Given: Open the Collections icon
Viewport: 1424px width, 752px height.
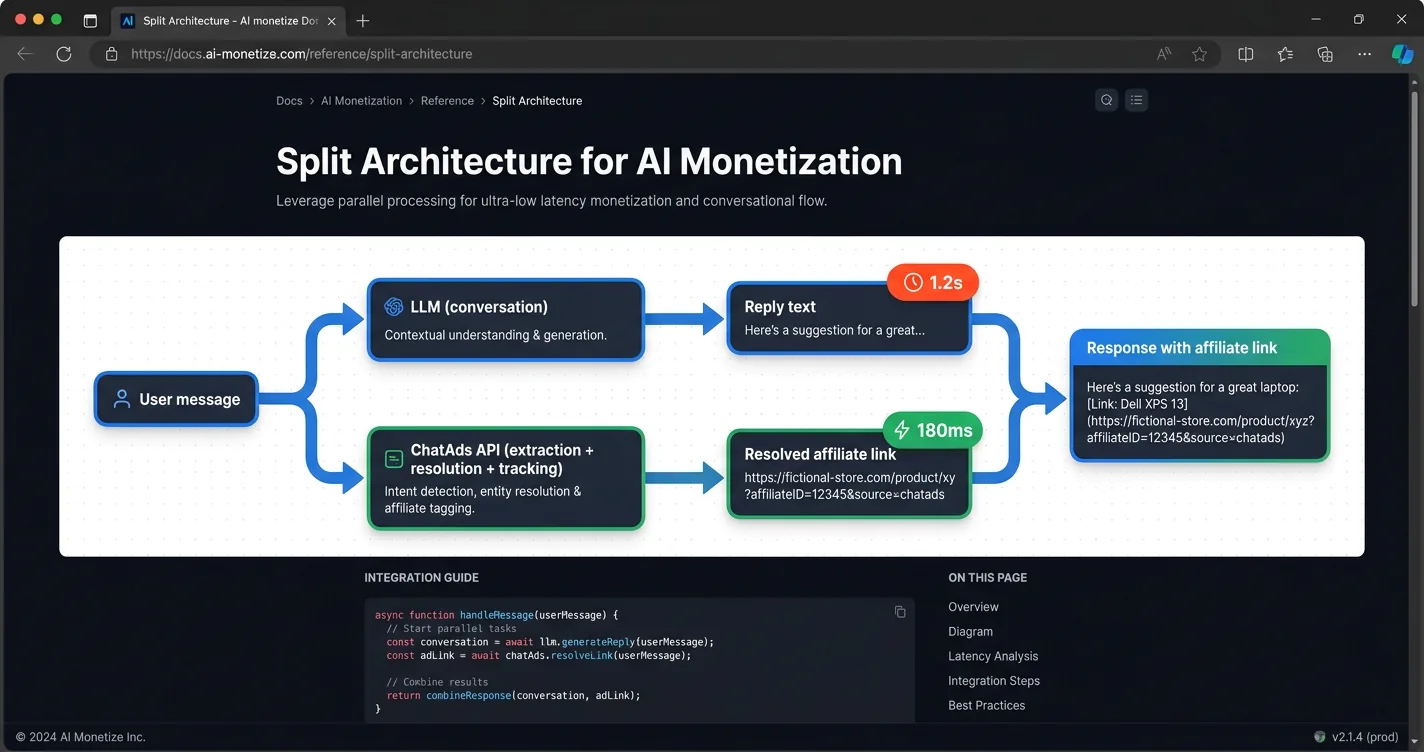Looking at the screenshot, I should [1325, 54].
